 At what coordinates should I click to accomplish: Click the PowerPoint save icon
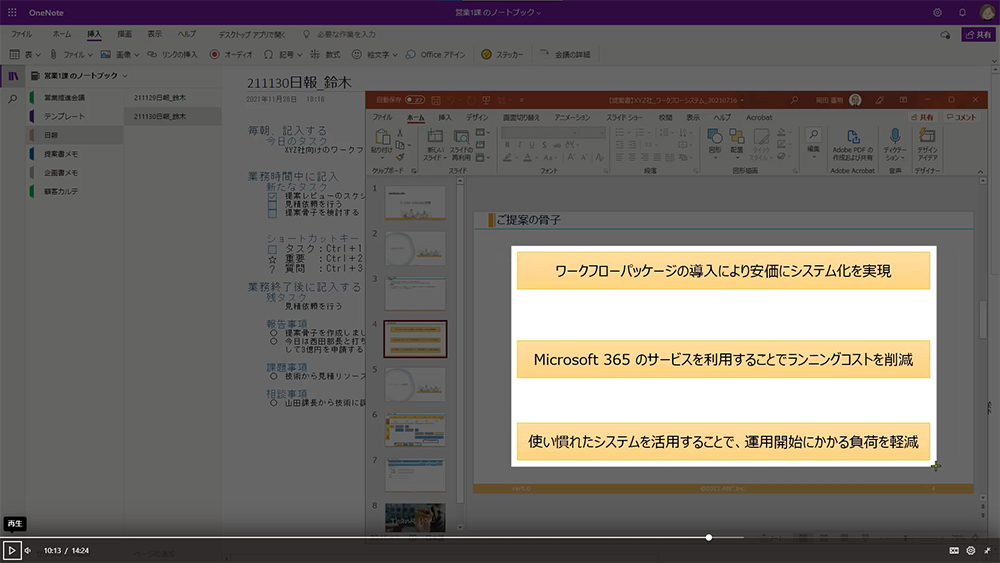point(436,100)
